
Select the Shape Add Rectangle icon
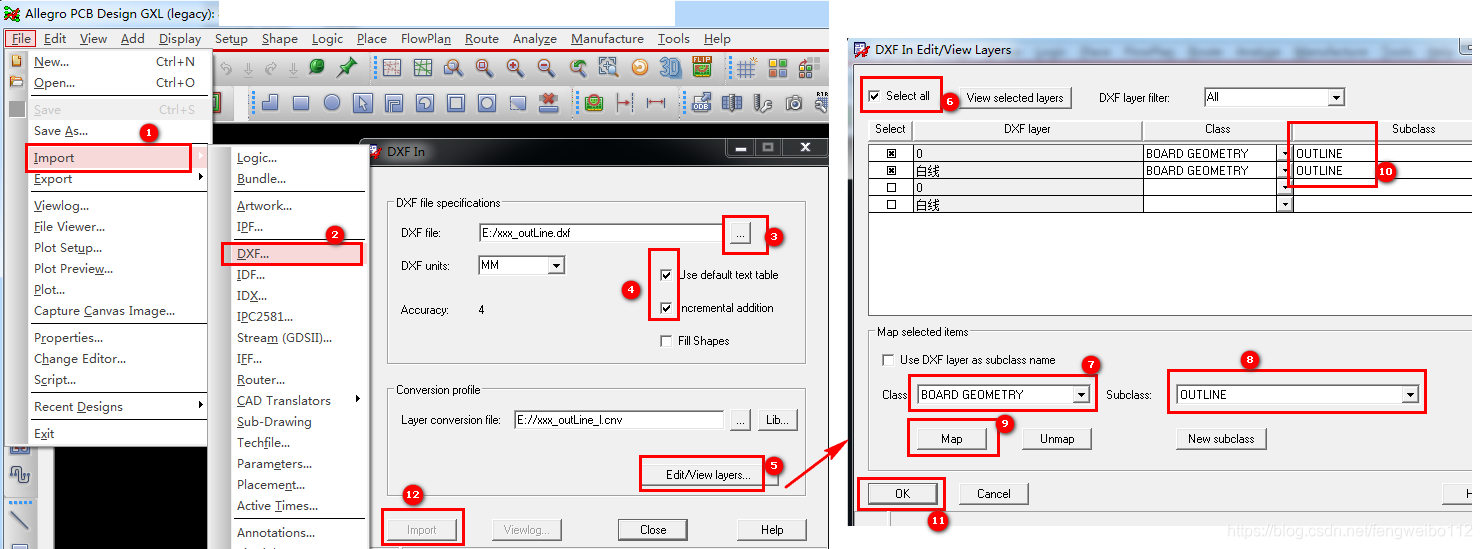301,103
